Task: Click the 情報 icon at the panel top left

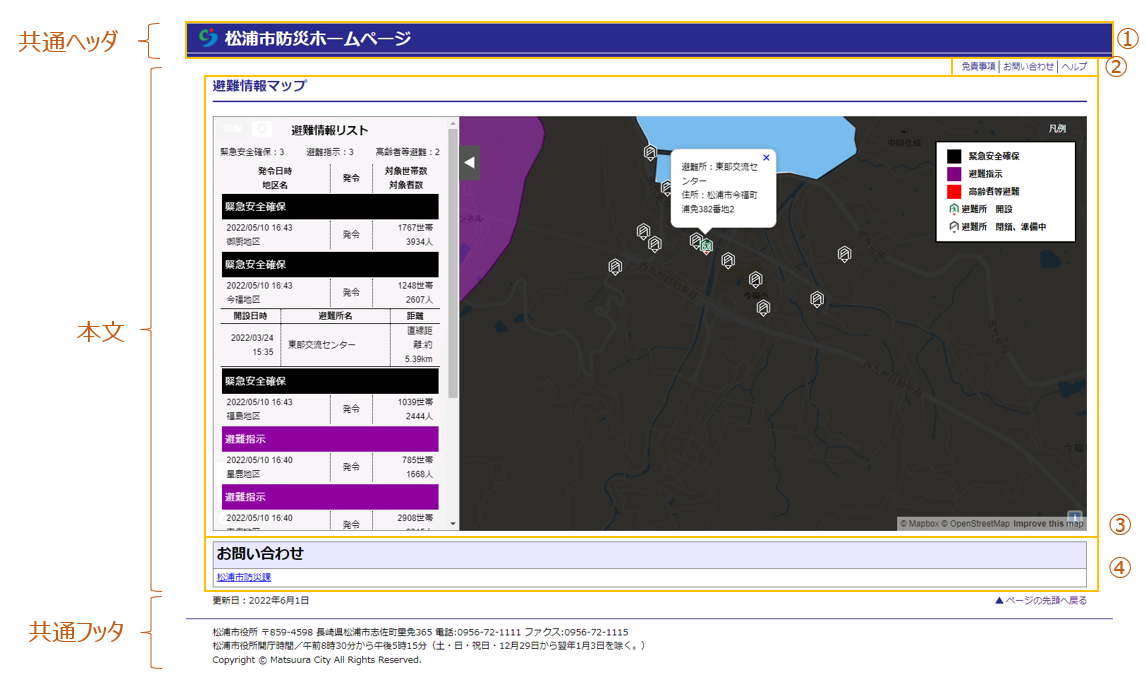Action: pos(232,128)
